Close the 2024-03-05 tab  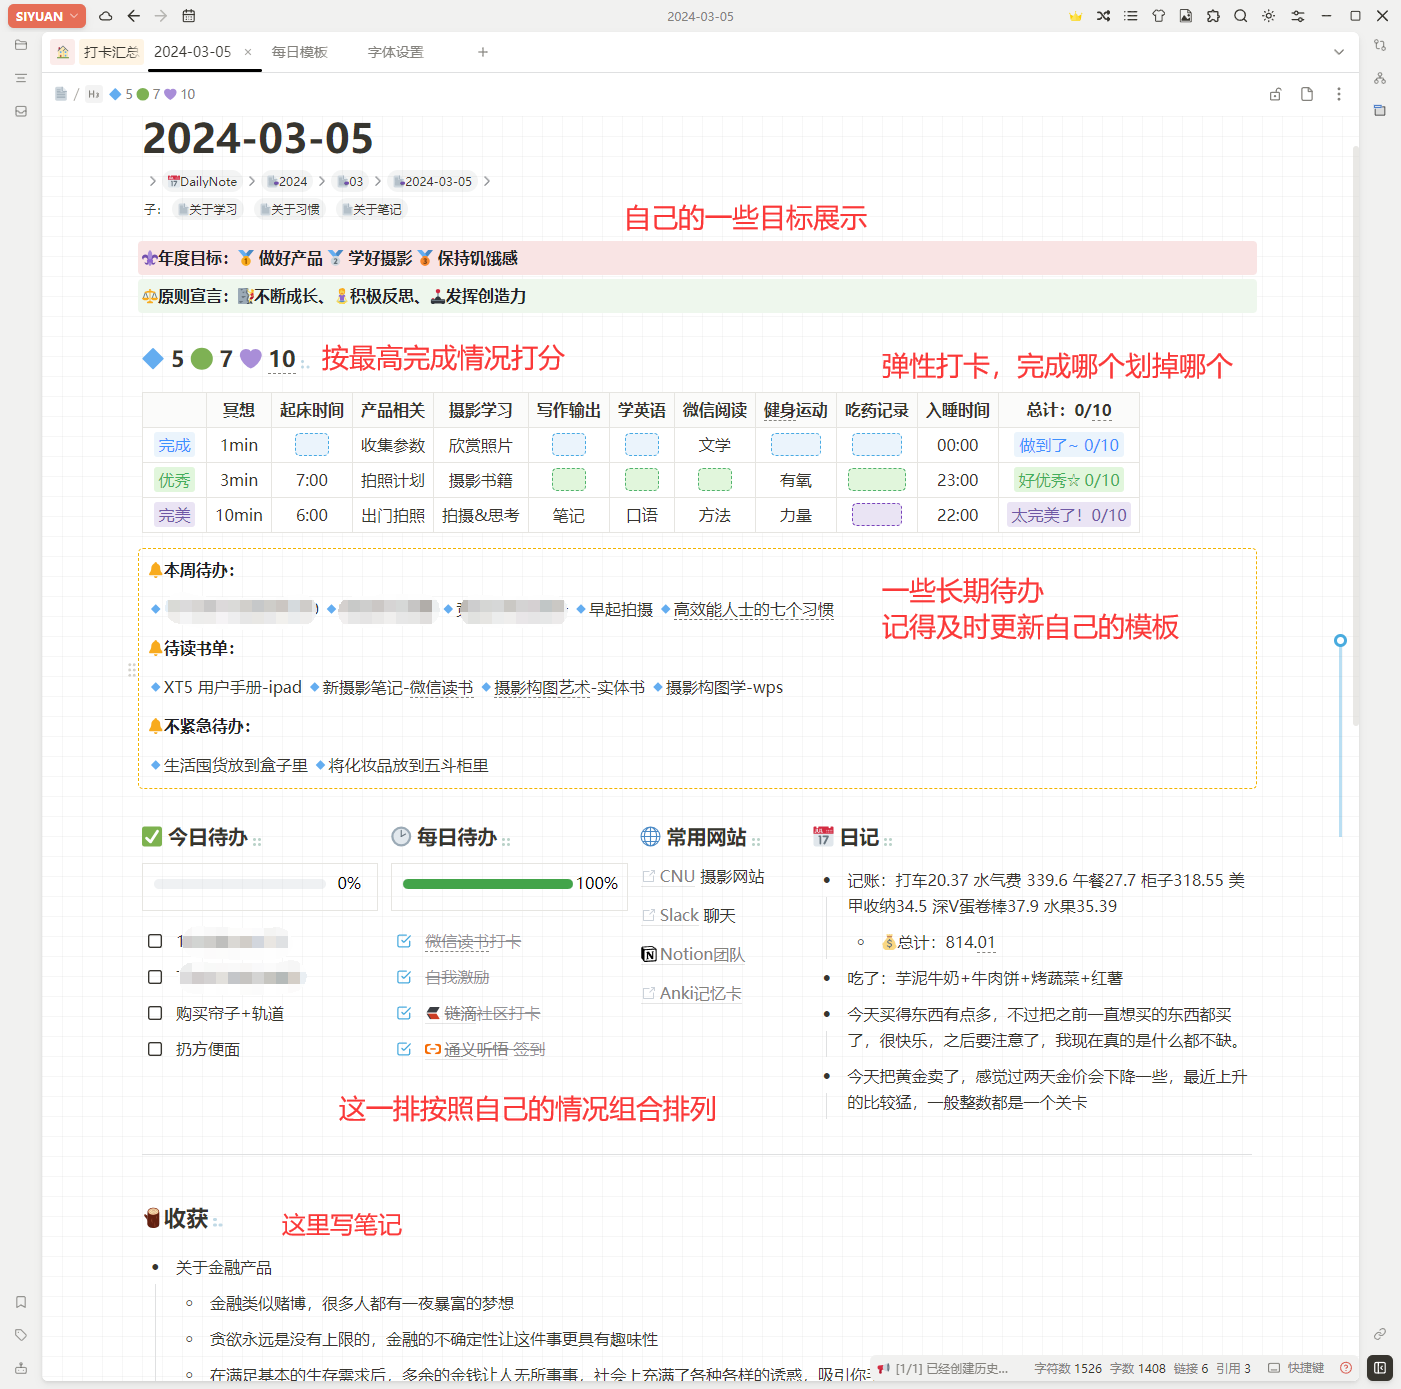pos(248,52)
